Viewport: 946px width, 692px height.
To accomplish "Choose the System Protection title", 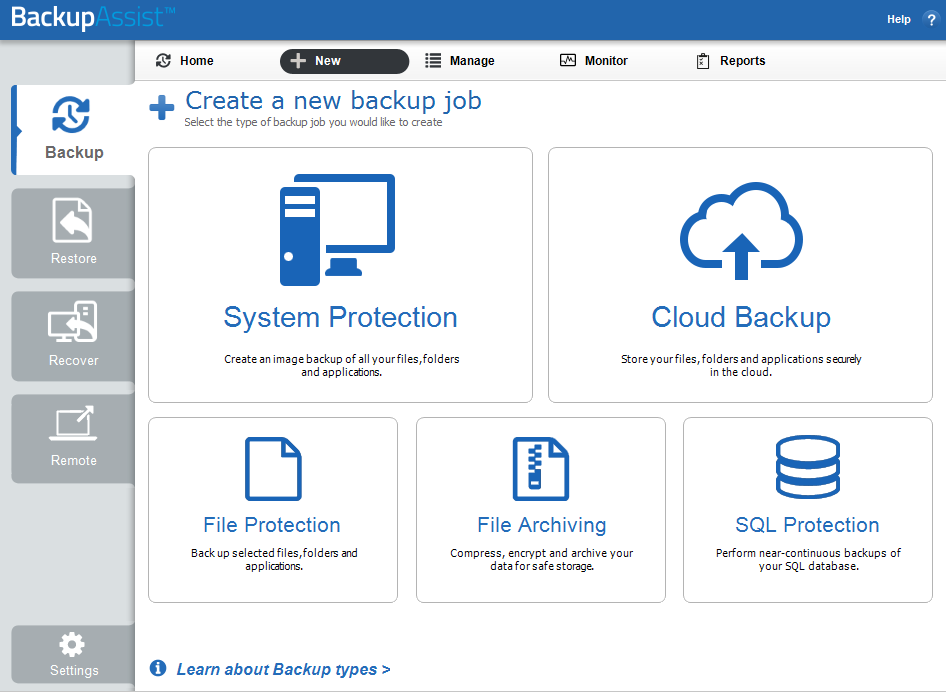I will pyautogui.click(x=341, y=318).
